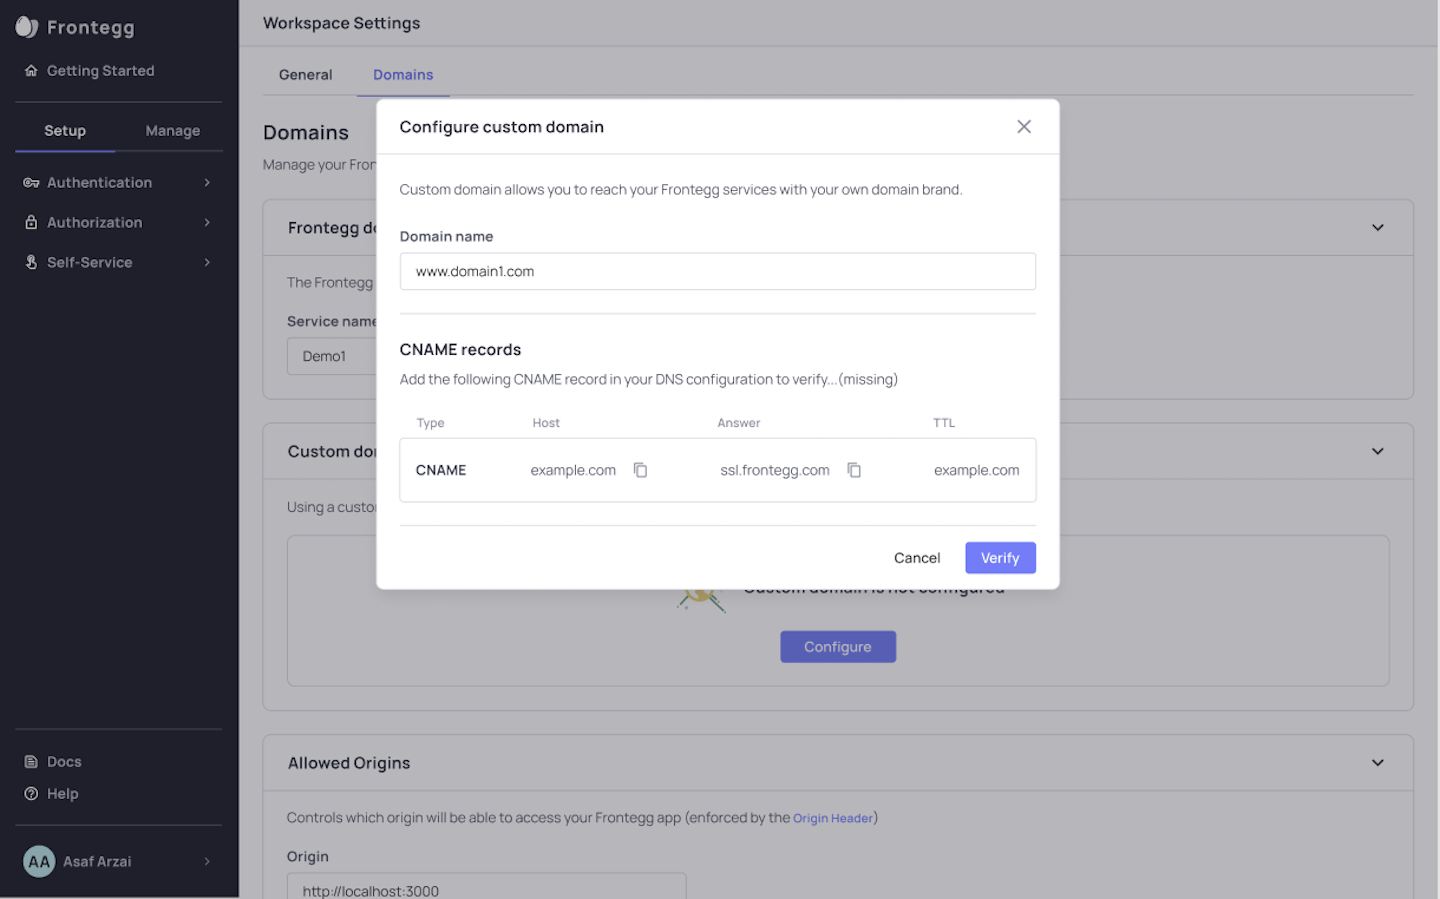The image size is (1440, 899).
Task: Click Cancel in the dialog
Action: (x=916, y=558)
